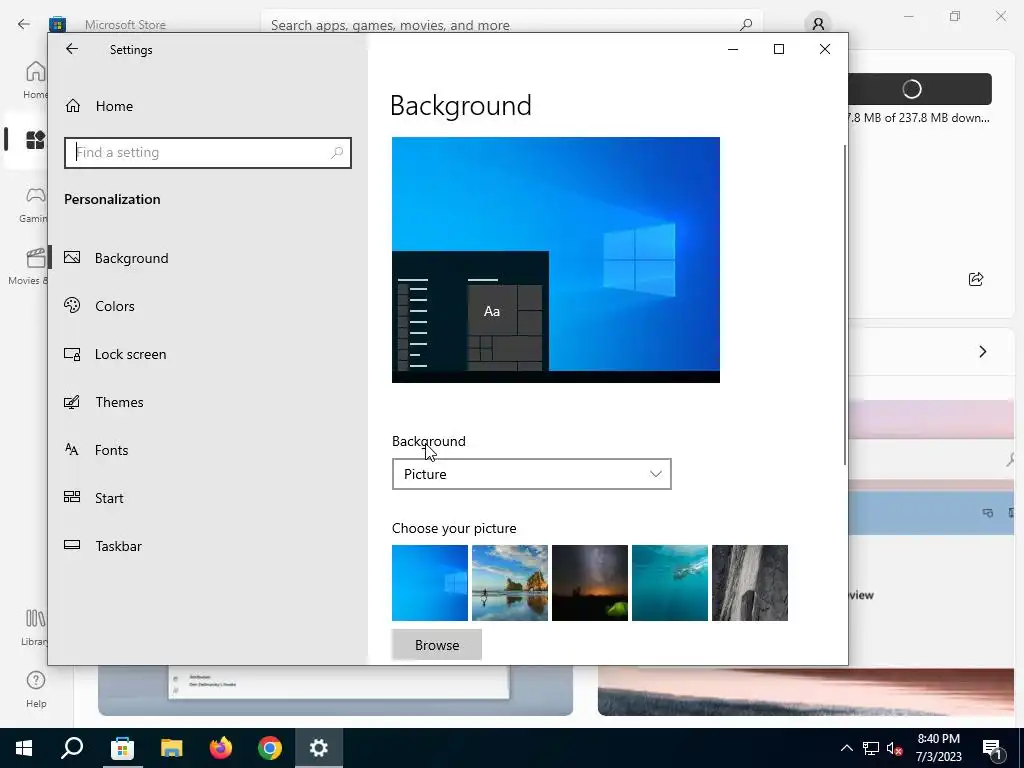Click the muted volume icon in tray

(895, 748)
